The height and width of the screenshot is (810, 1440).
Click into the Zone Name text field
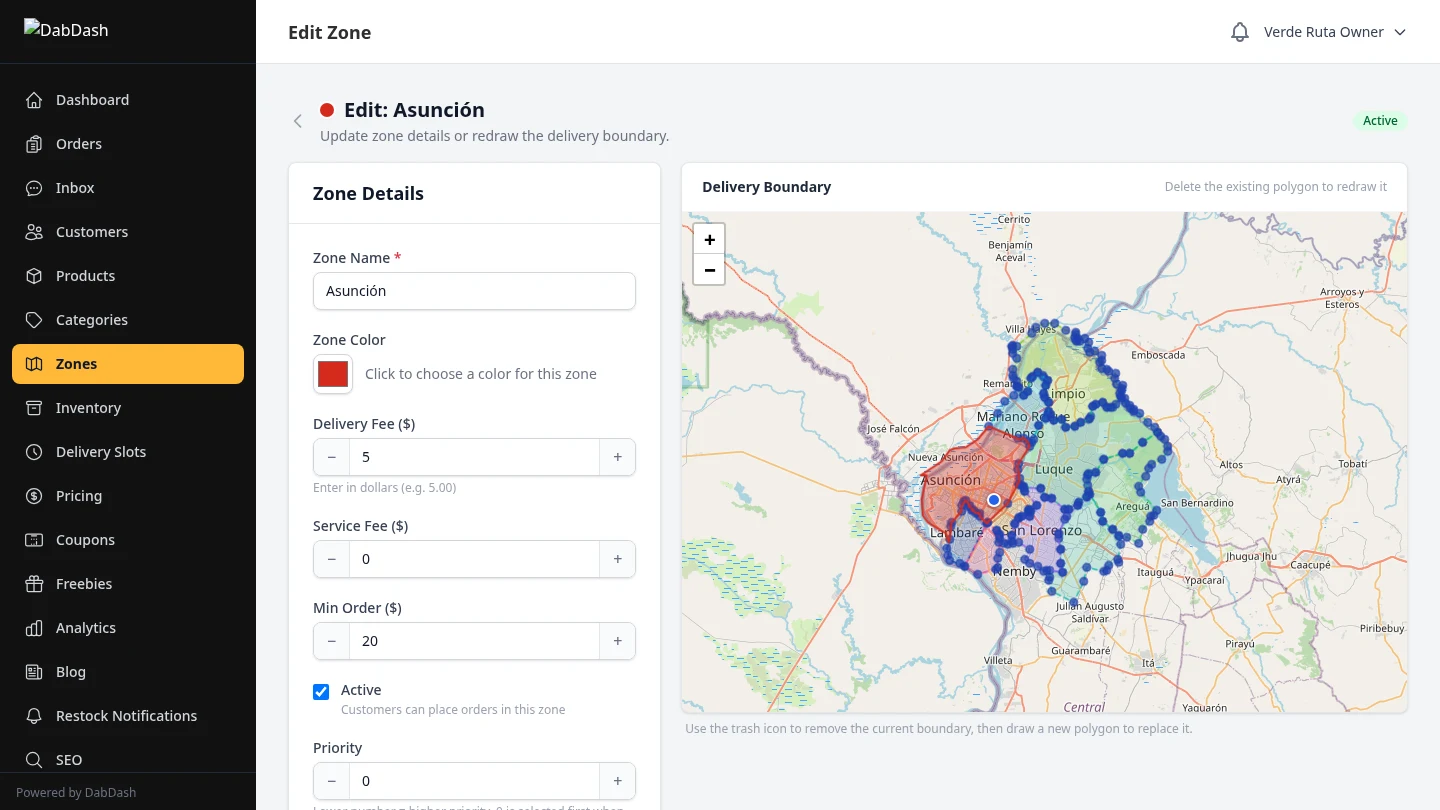pyautogui.click(x=474, y=291)
